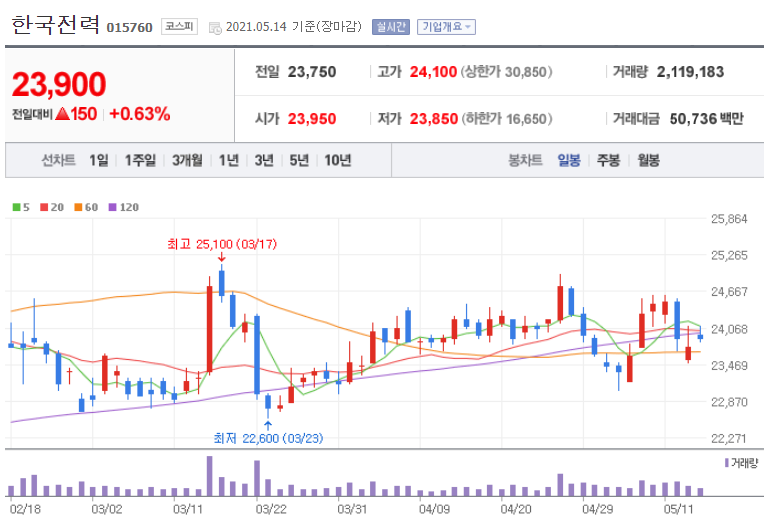Click the 저가 23,850 low price value
The image size is (764, 528).
pyautogui.click(x=434, y=119)
